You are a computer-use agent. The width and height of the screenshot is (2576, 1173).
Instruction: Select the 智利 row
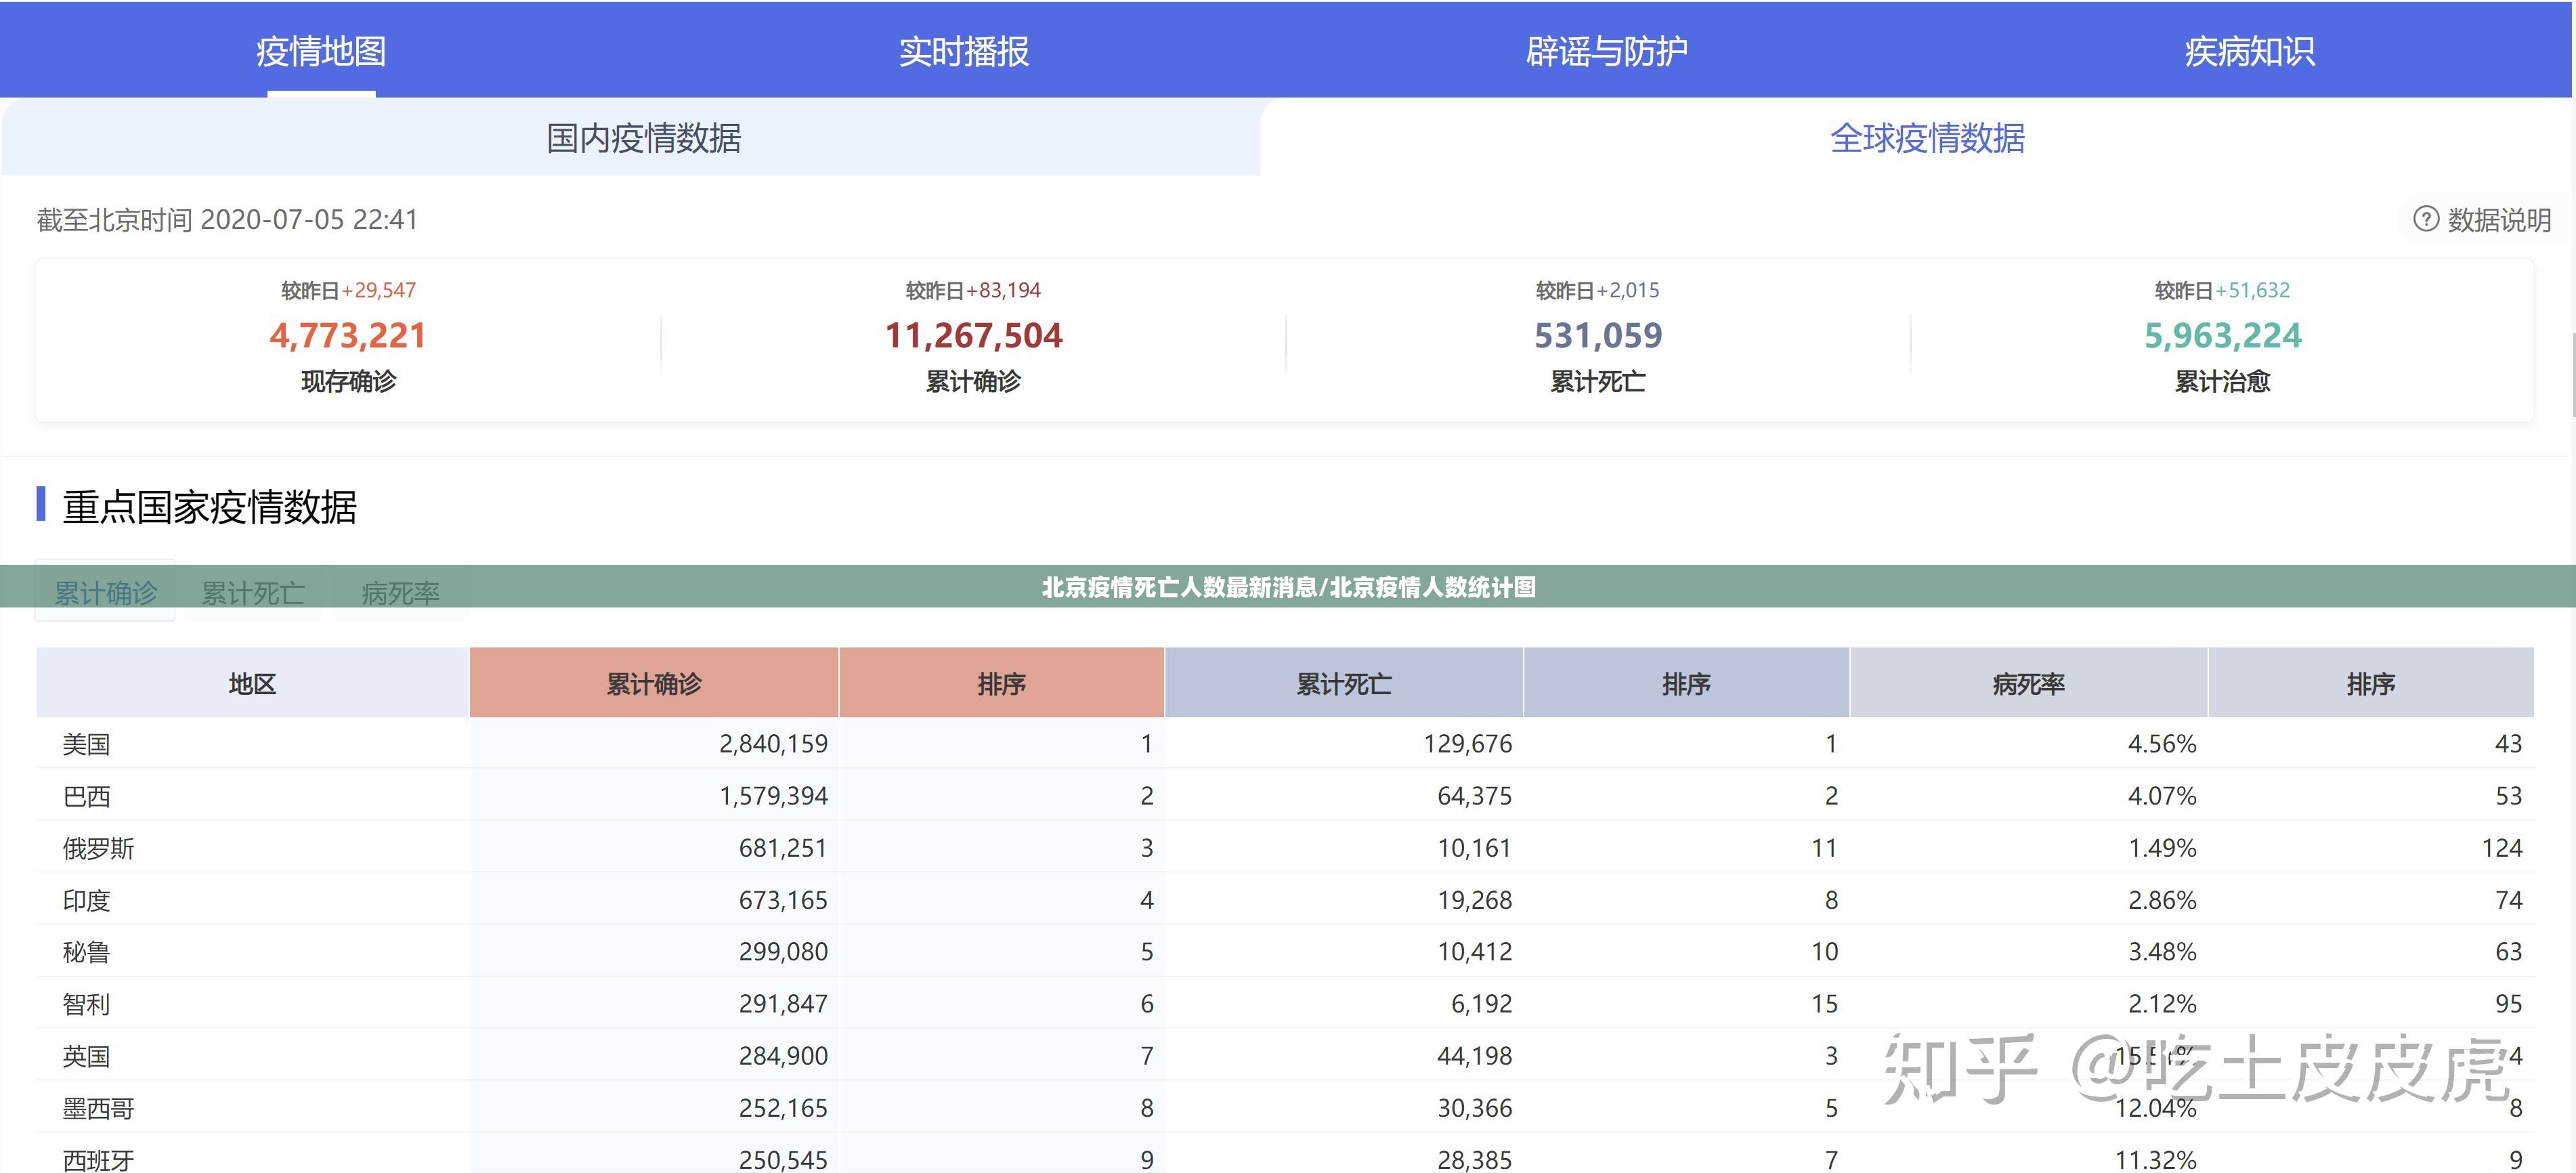[x=1285, y=1004]
